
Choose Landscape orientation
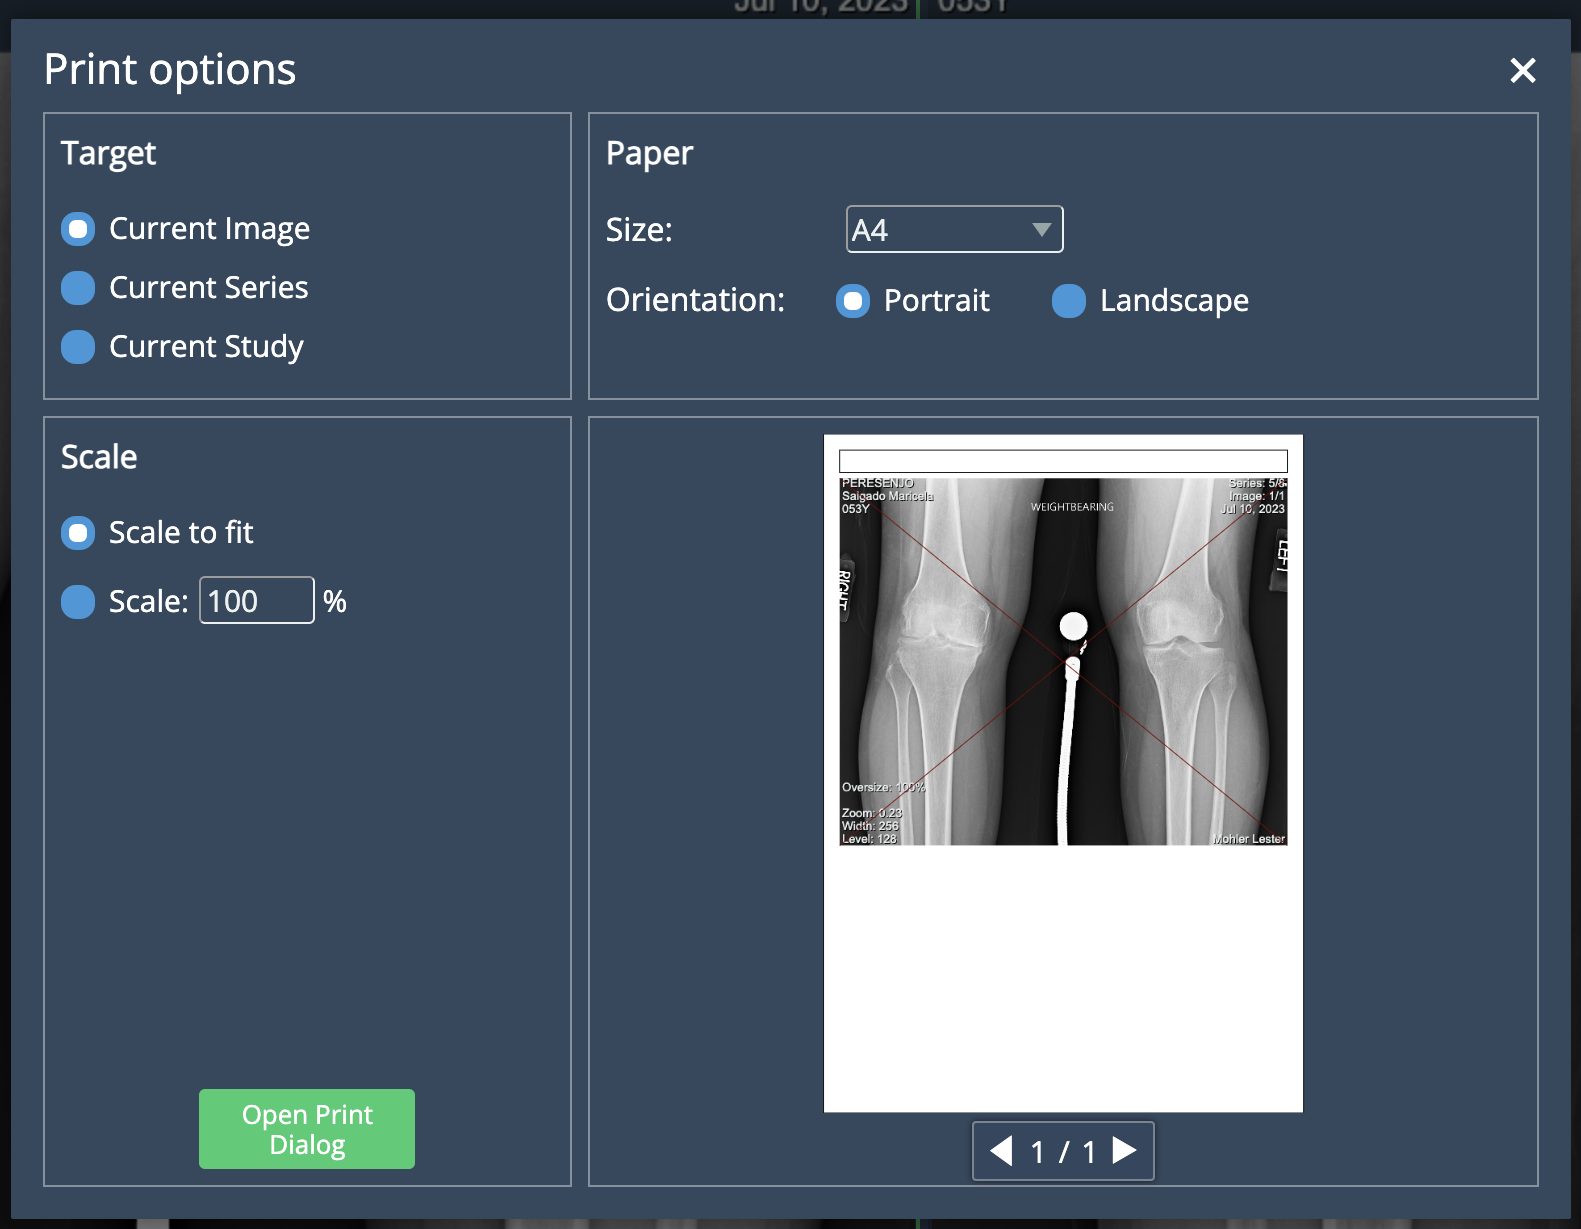point(1069,301)
